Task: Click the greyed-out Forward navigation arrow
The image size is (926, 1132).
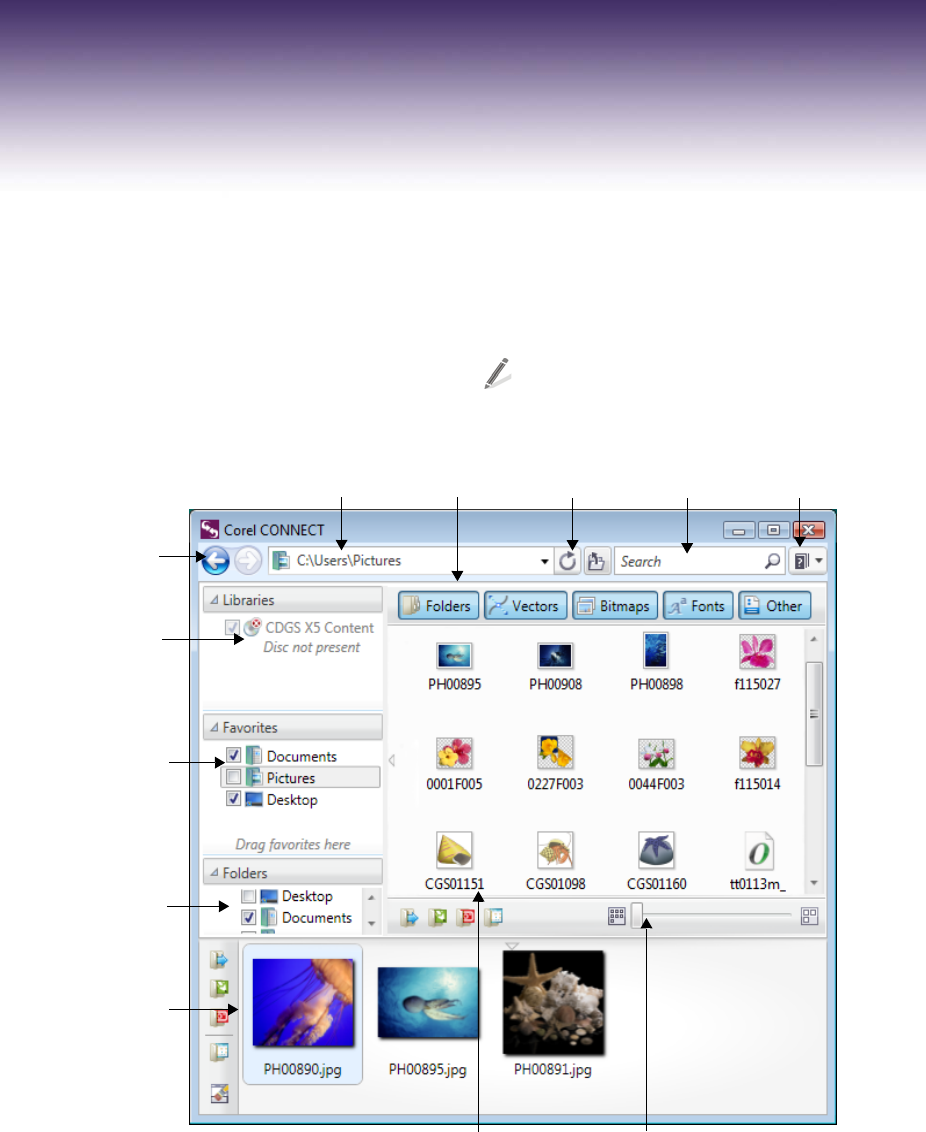Action: point(248,561)
